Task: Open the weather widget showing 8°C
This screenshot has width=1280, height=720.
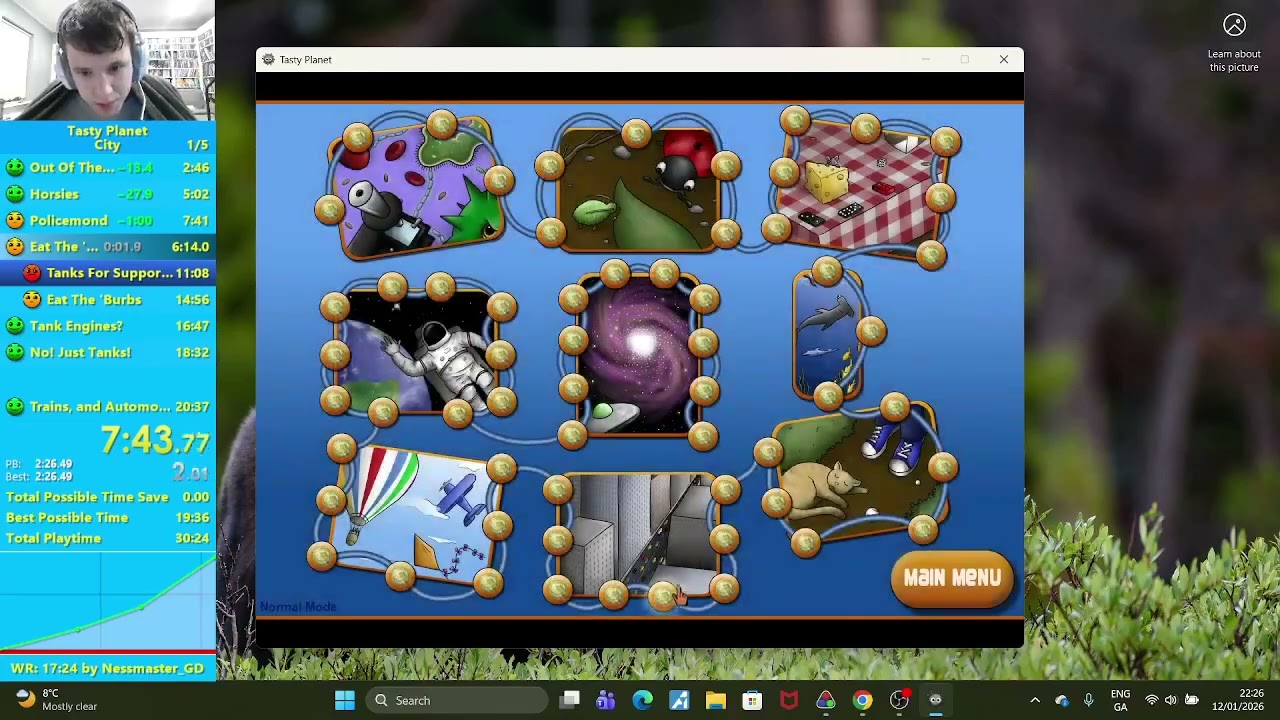Action: click(x=56, y=700)
